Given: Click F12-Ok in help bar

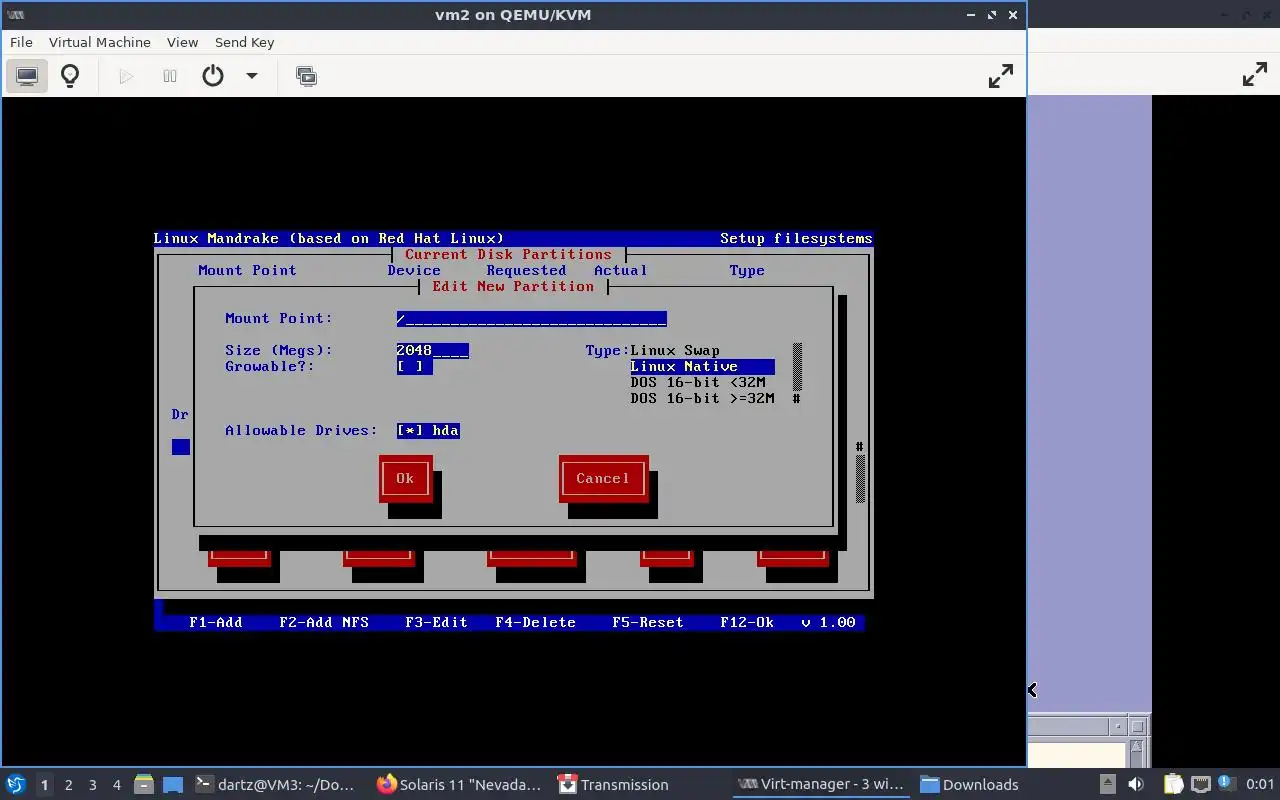Looking at the screenshot, I should (747, 622).
